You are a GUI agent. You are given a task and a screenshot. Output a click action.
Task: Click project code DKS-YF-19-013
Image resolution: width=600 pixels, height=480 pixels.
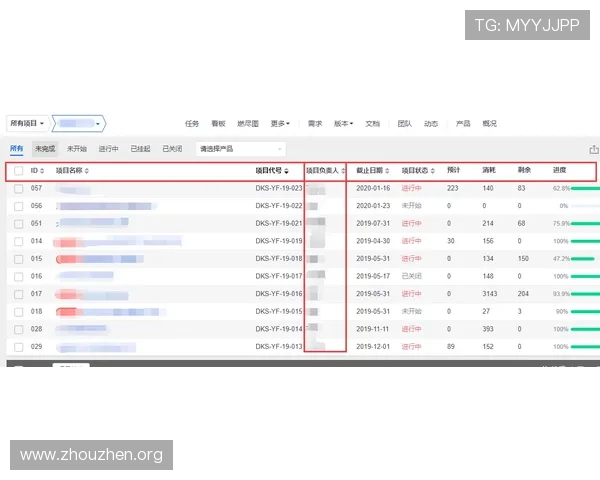pyautogui.click(x=279, y=347)
